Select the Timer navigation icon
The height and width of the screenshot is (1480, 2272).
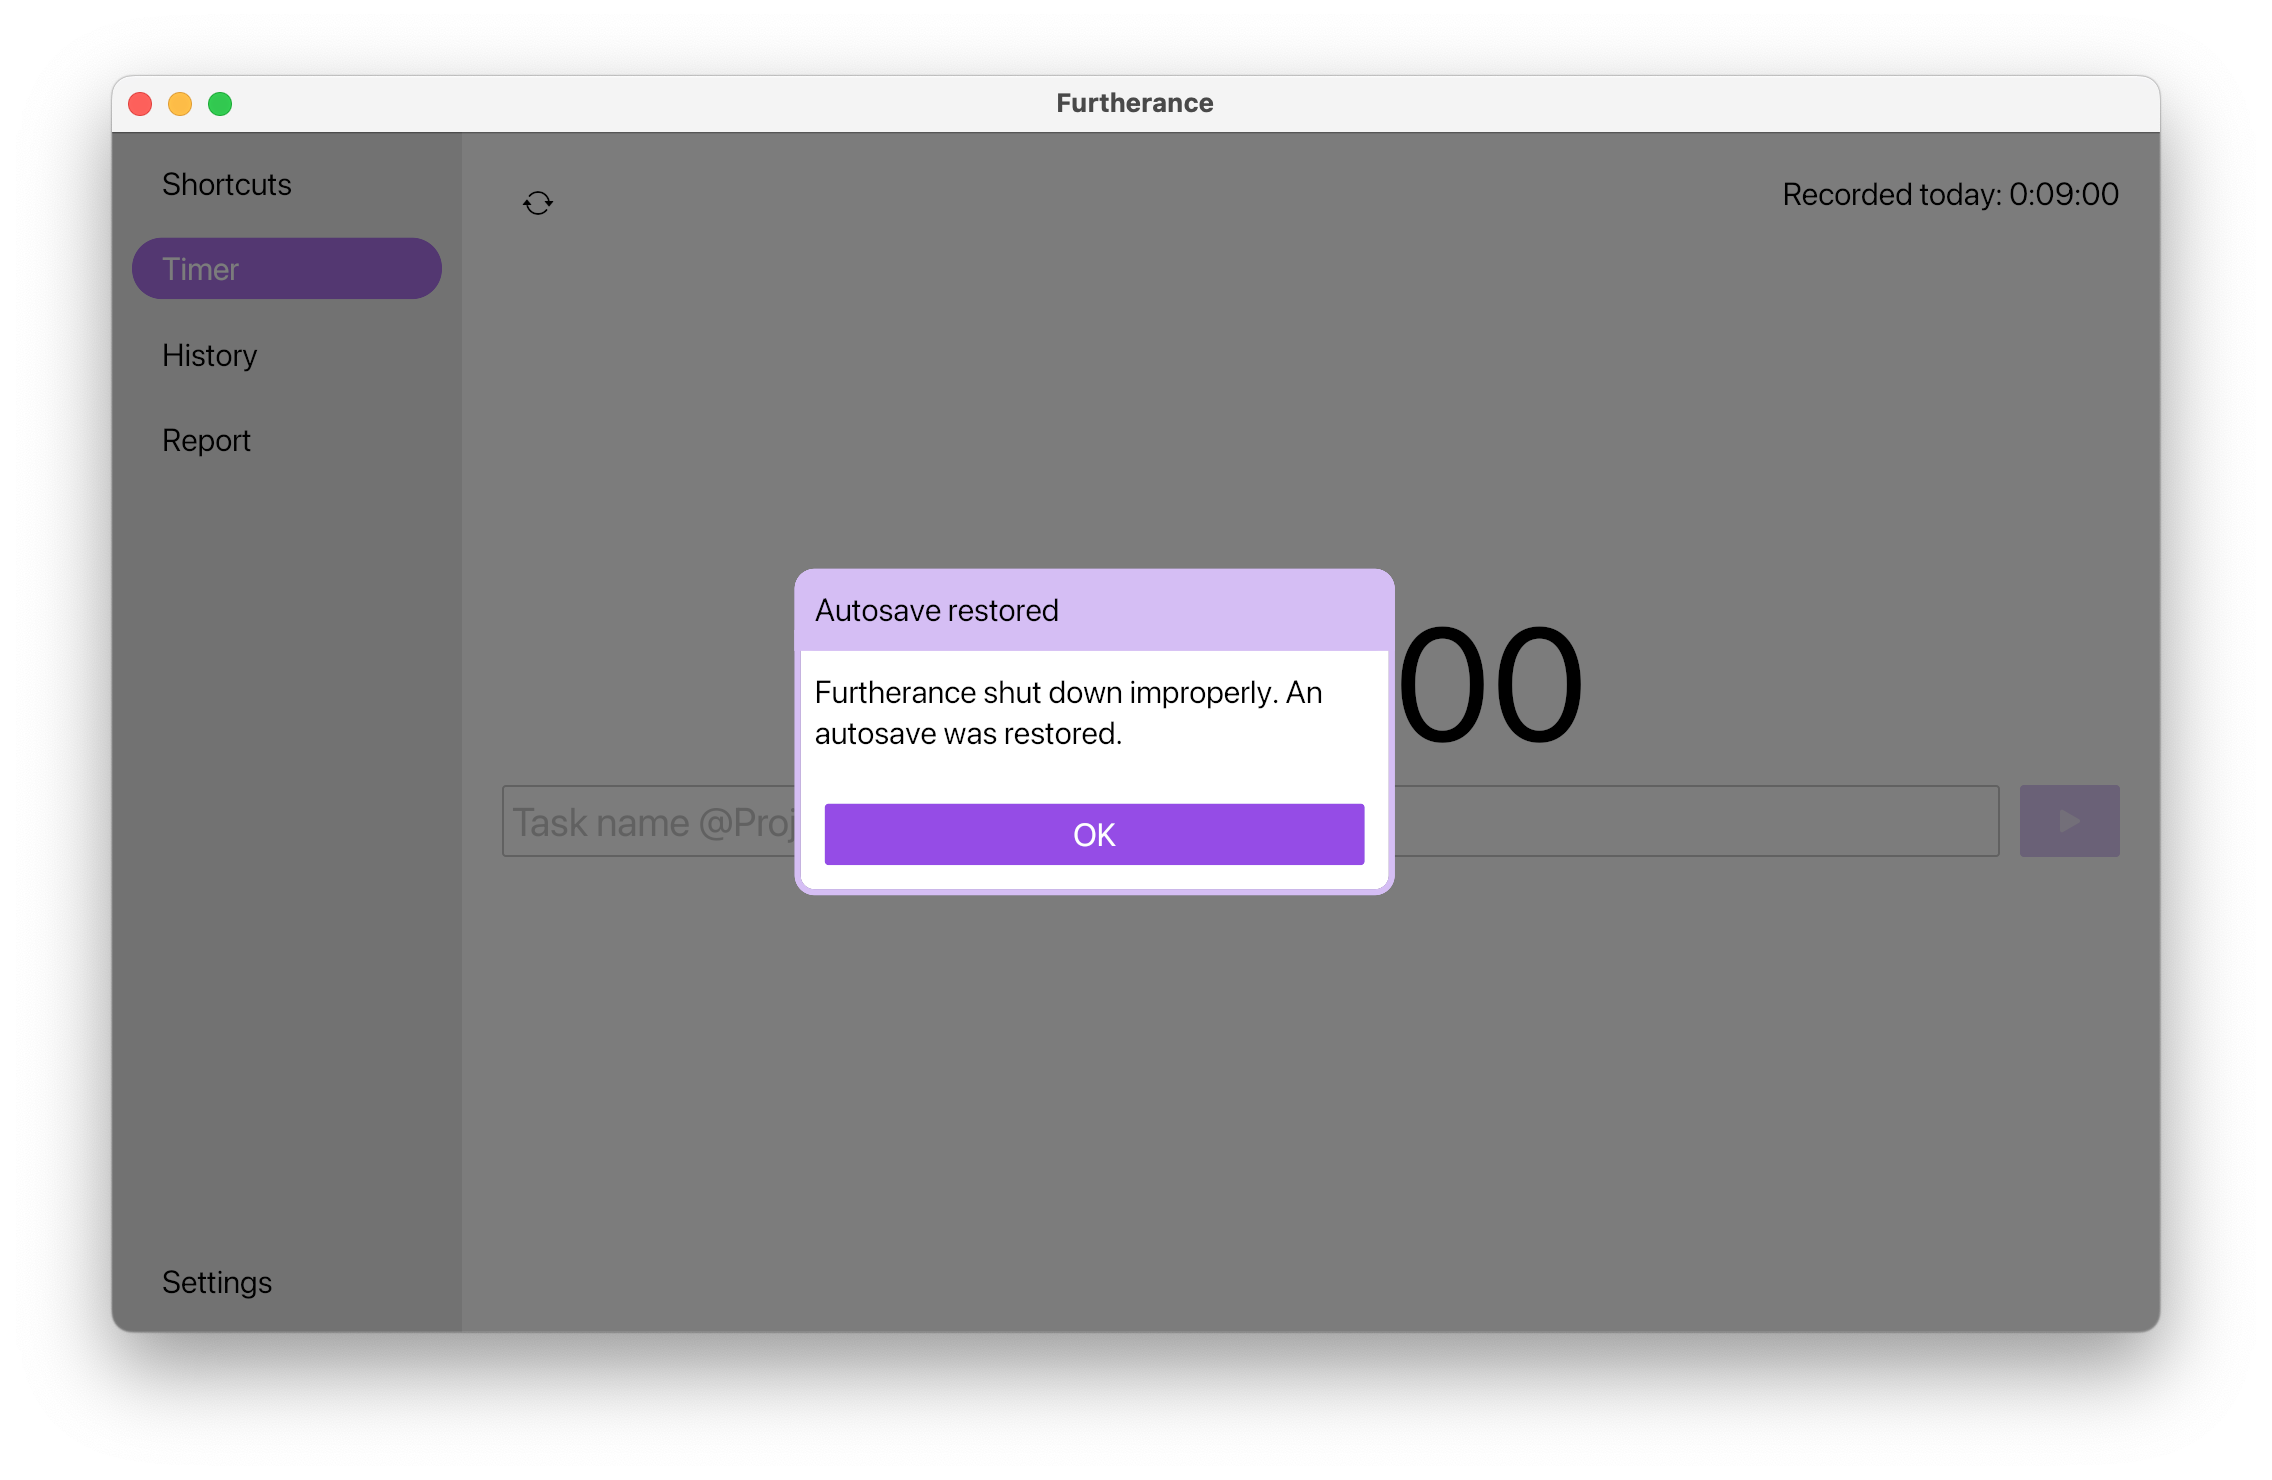coord(285,268)
